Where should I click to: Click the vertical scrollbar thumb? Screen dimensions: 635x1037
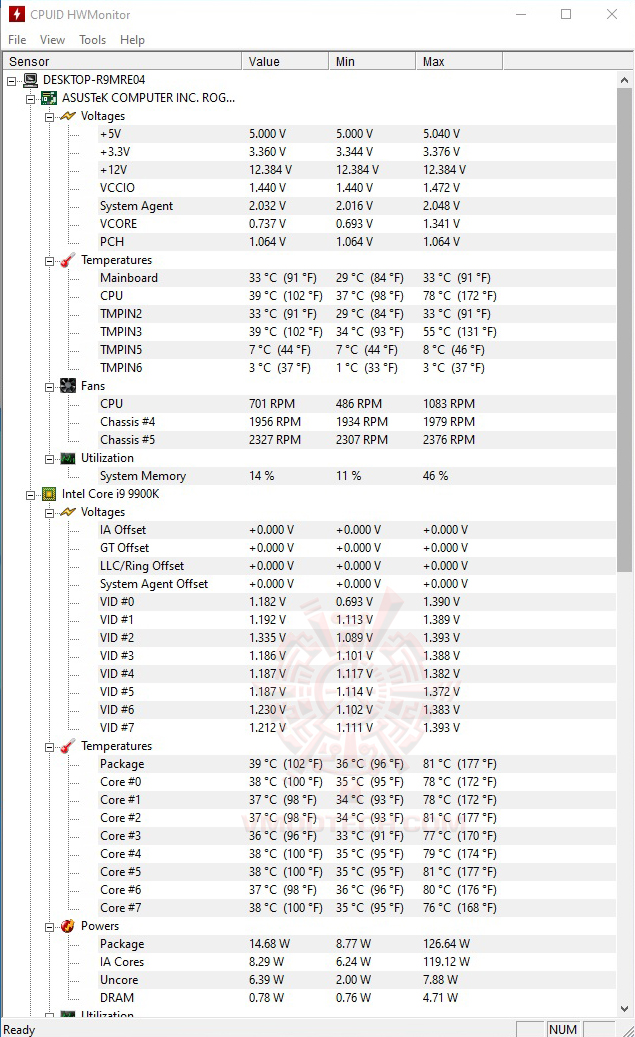click(625, 320)
